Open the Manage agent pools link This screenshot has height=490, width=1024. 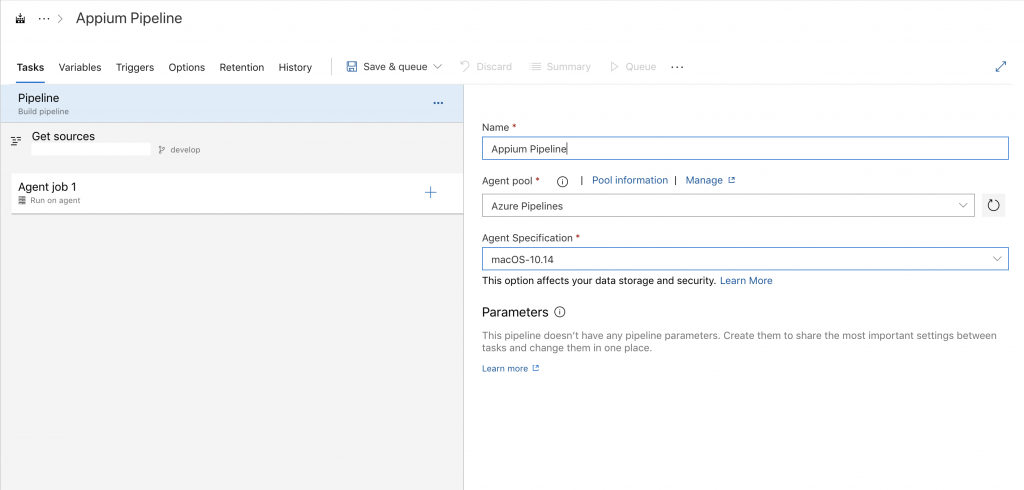tap(710, 180)
